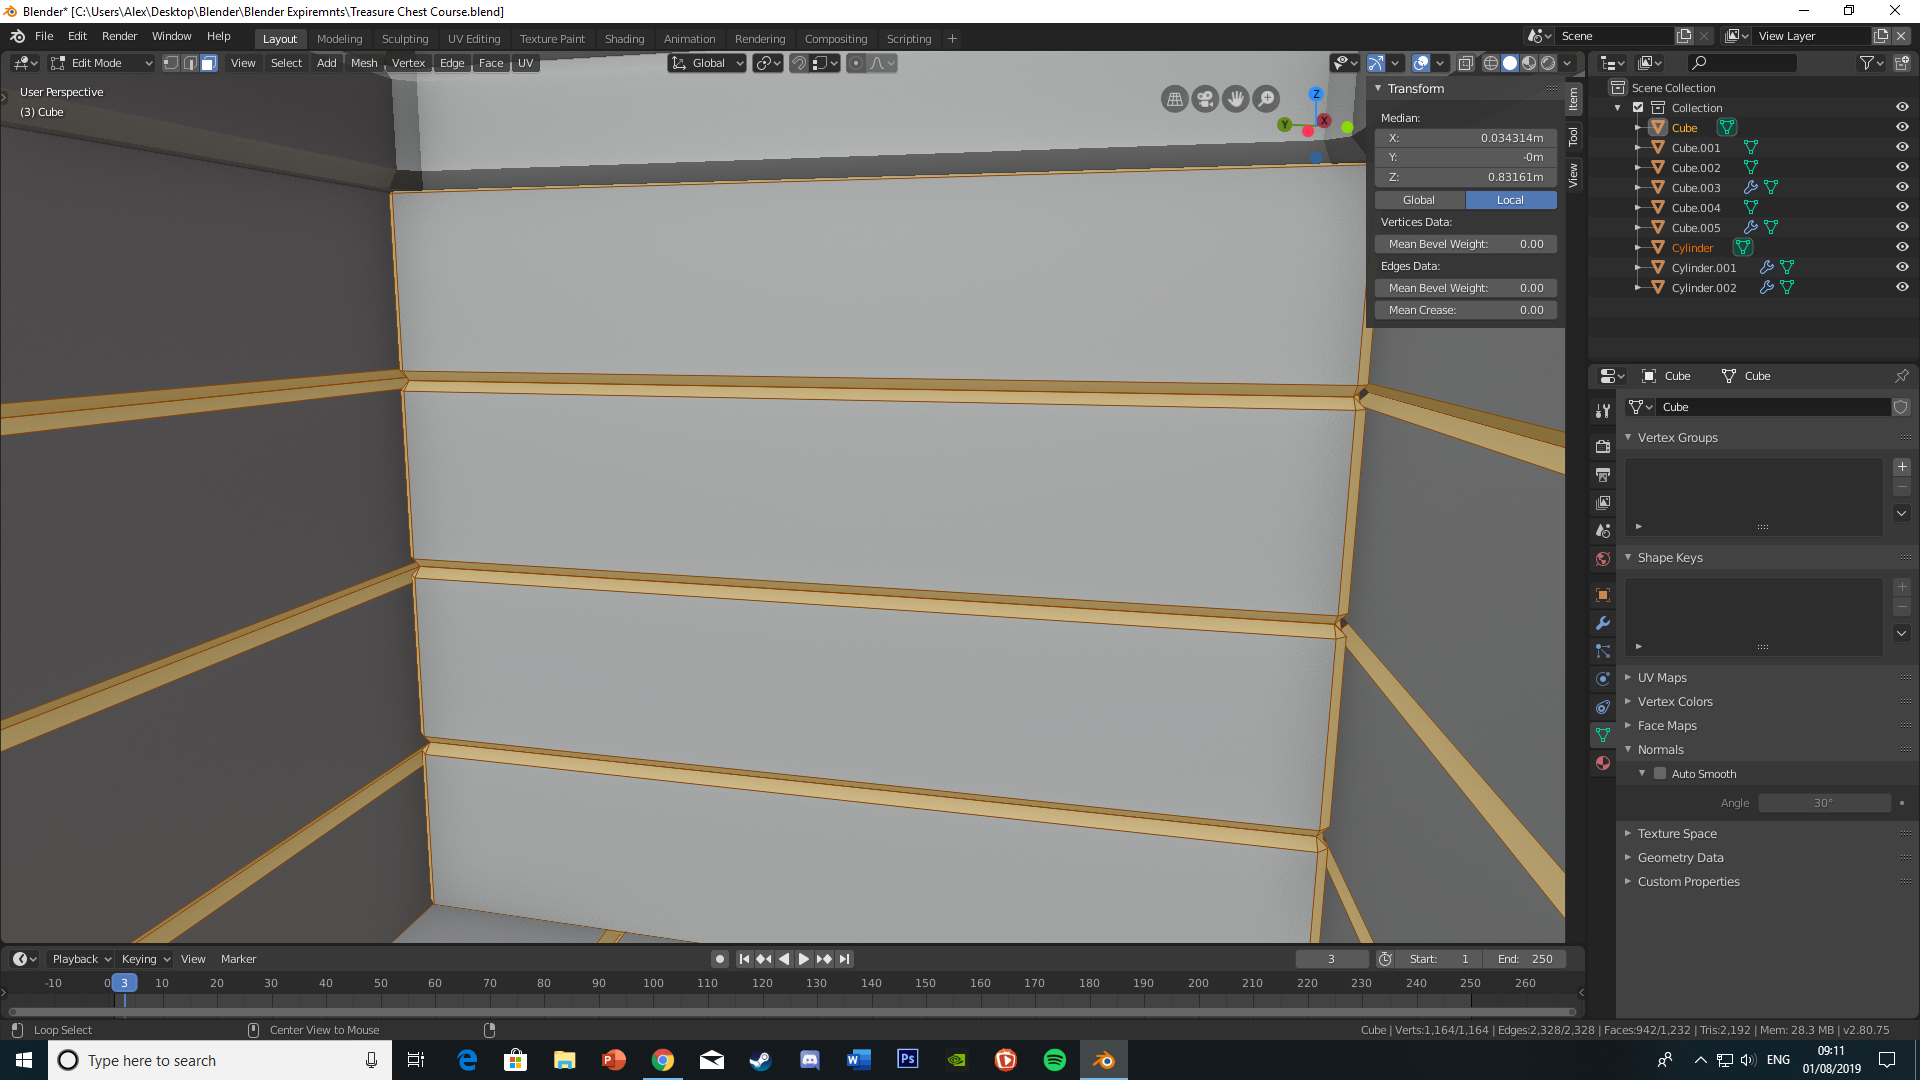The height and width of the screenshot is (1080, 1920).
Task: Expand the Cube object in the outliner
Action: pos(1637,127)
